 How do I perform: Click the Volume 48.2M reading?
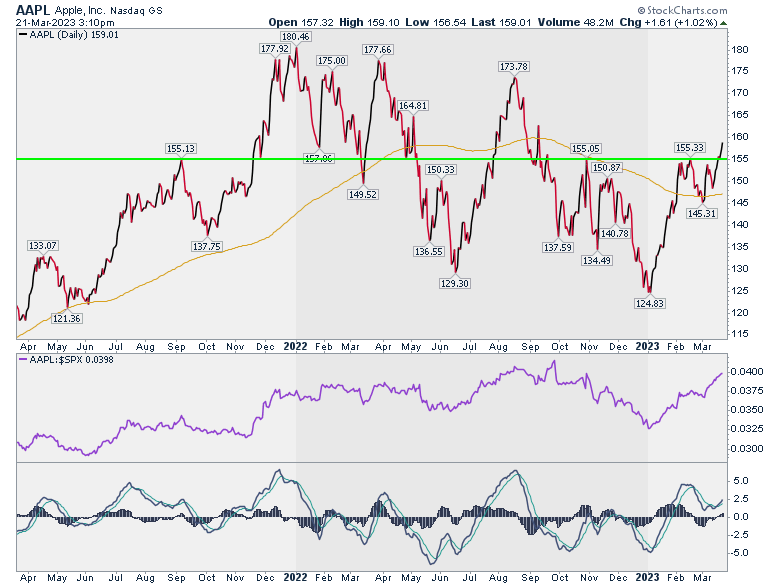[576, 22]
